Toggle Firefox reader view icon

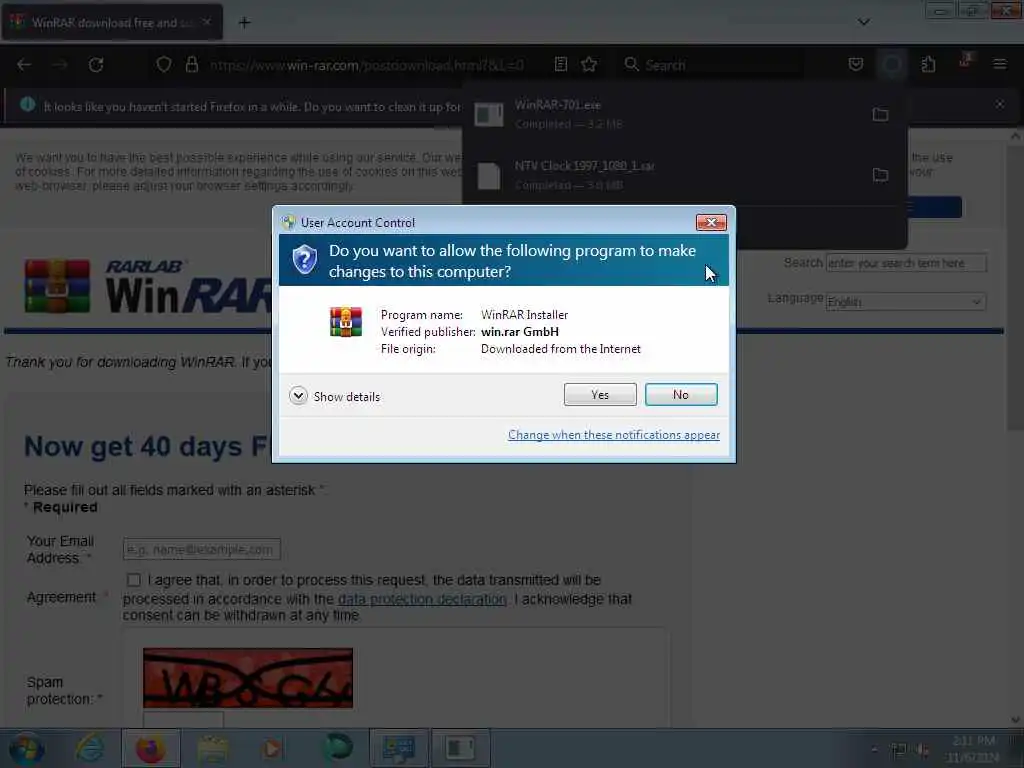[x=560, y=65]
